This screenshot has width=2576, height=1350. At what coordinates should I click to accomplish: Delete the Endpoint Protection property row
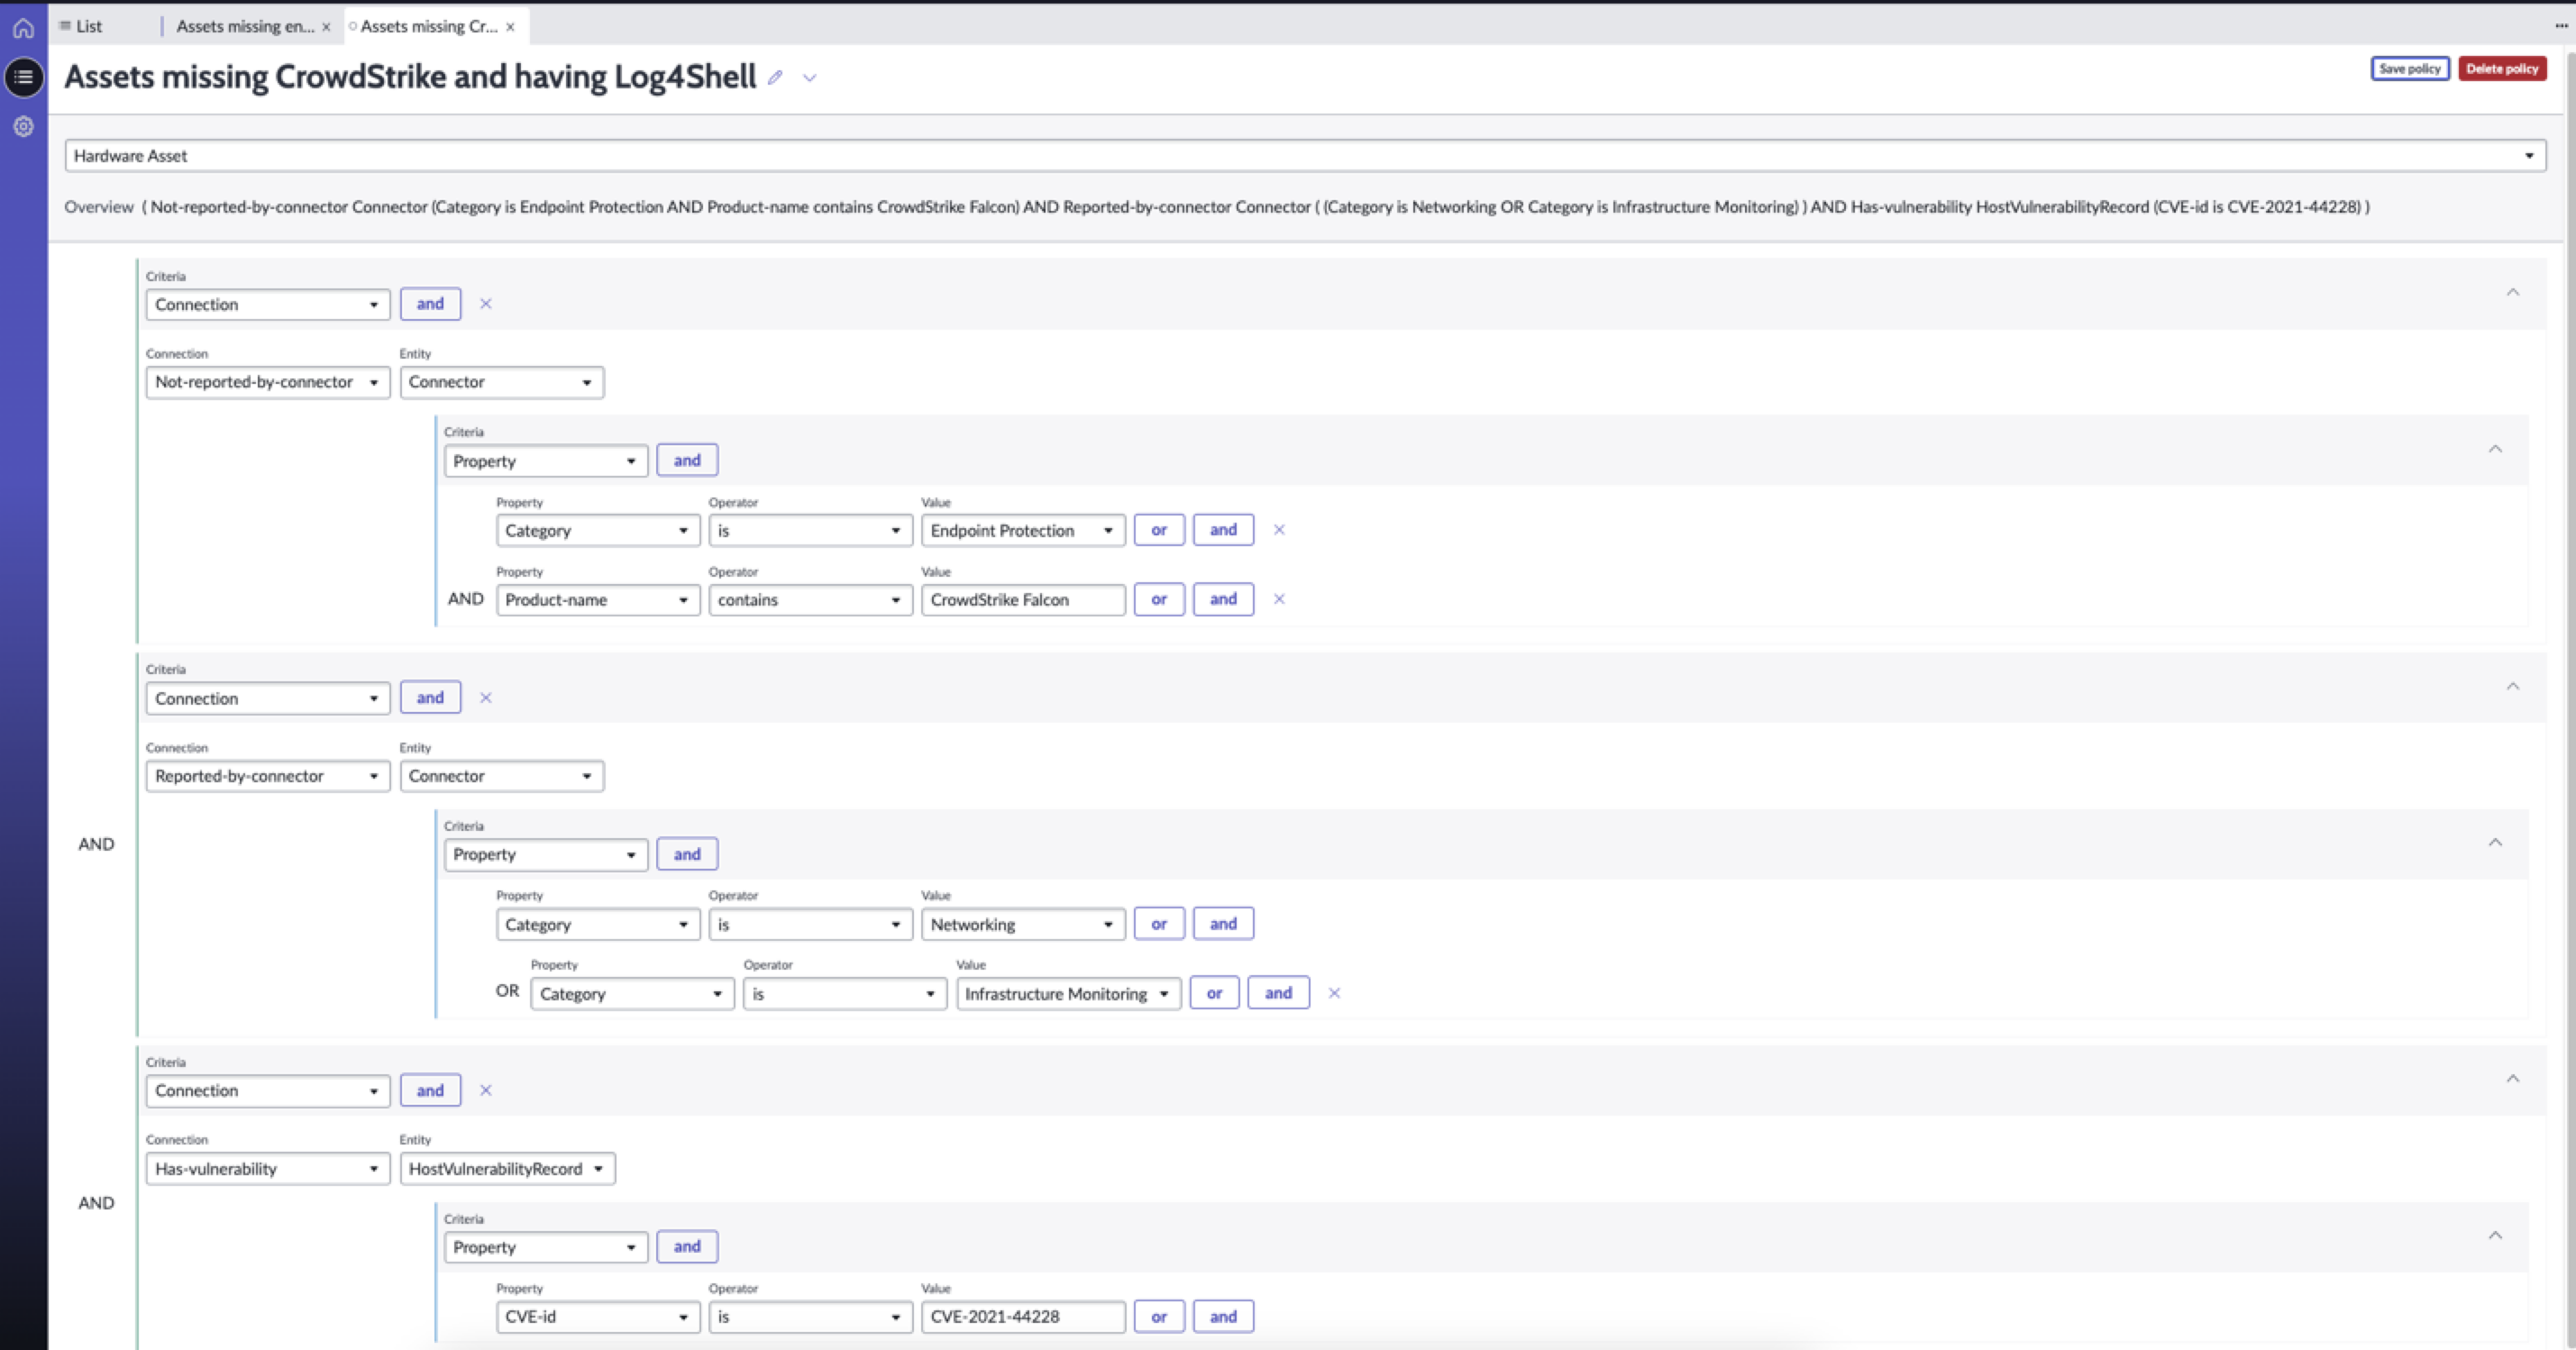(1279, 530)
